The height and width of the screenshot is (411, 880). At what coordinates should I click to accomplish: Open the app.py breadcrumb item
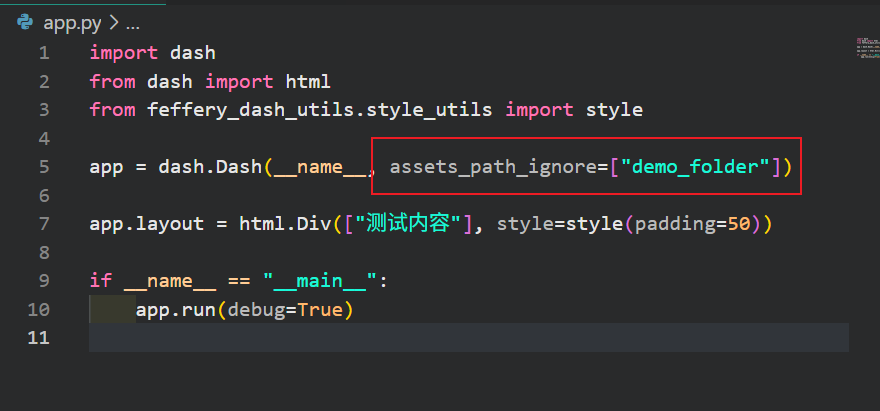coord(72,24)
